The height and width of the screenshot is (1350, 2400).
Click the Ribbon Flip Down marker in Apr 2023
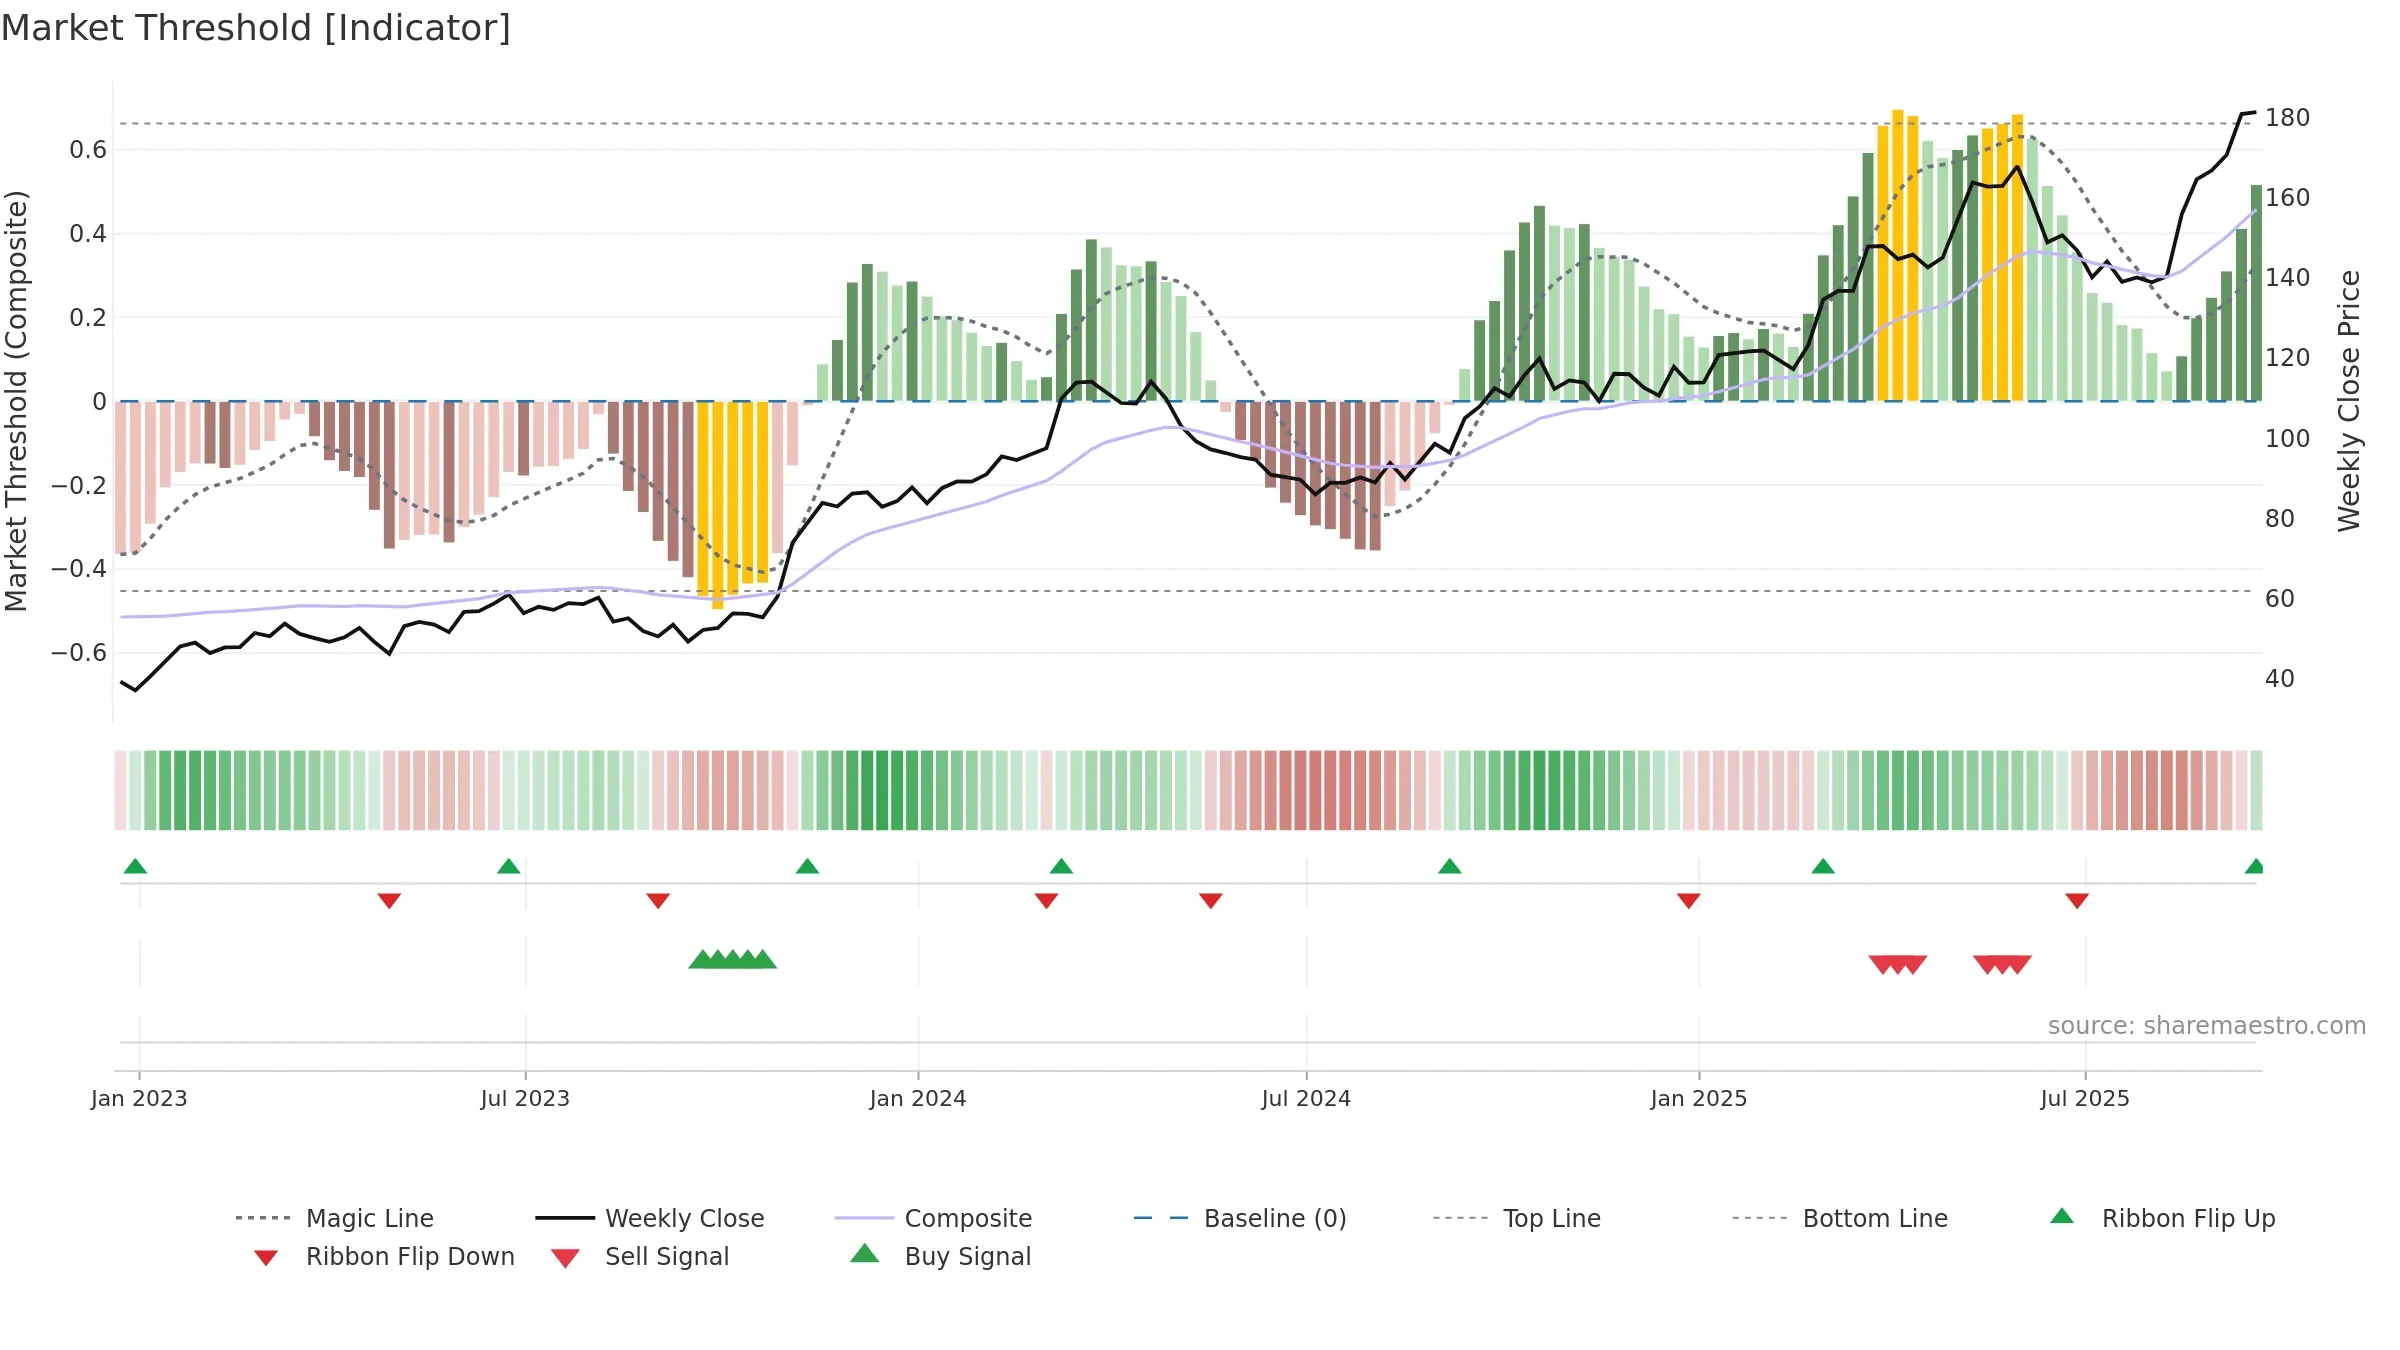(389, 901)
